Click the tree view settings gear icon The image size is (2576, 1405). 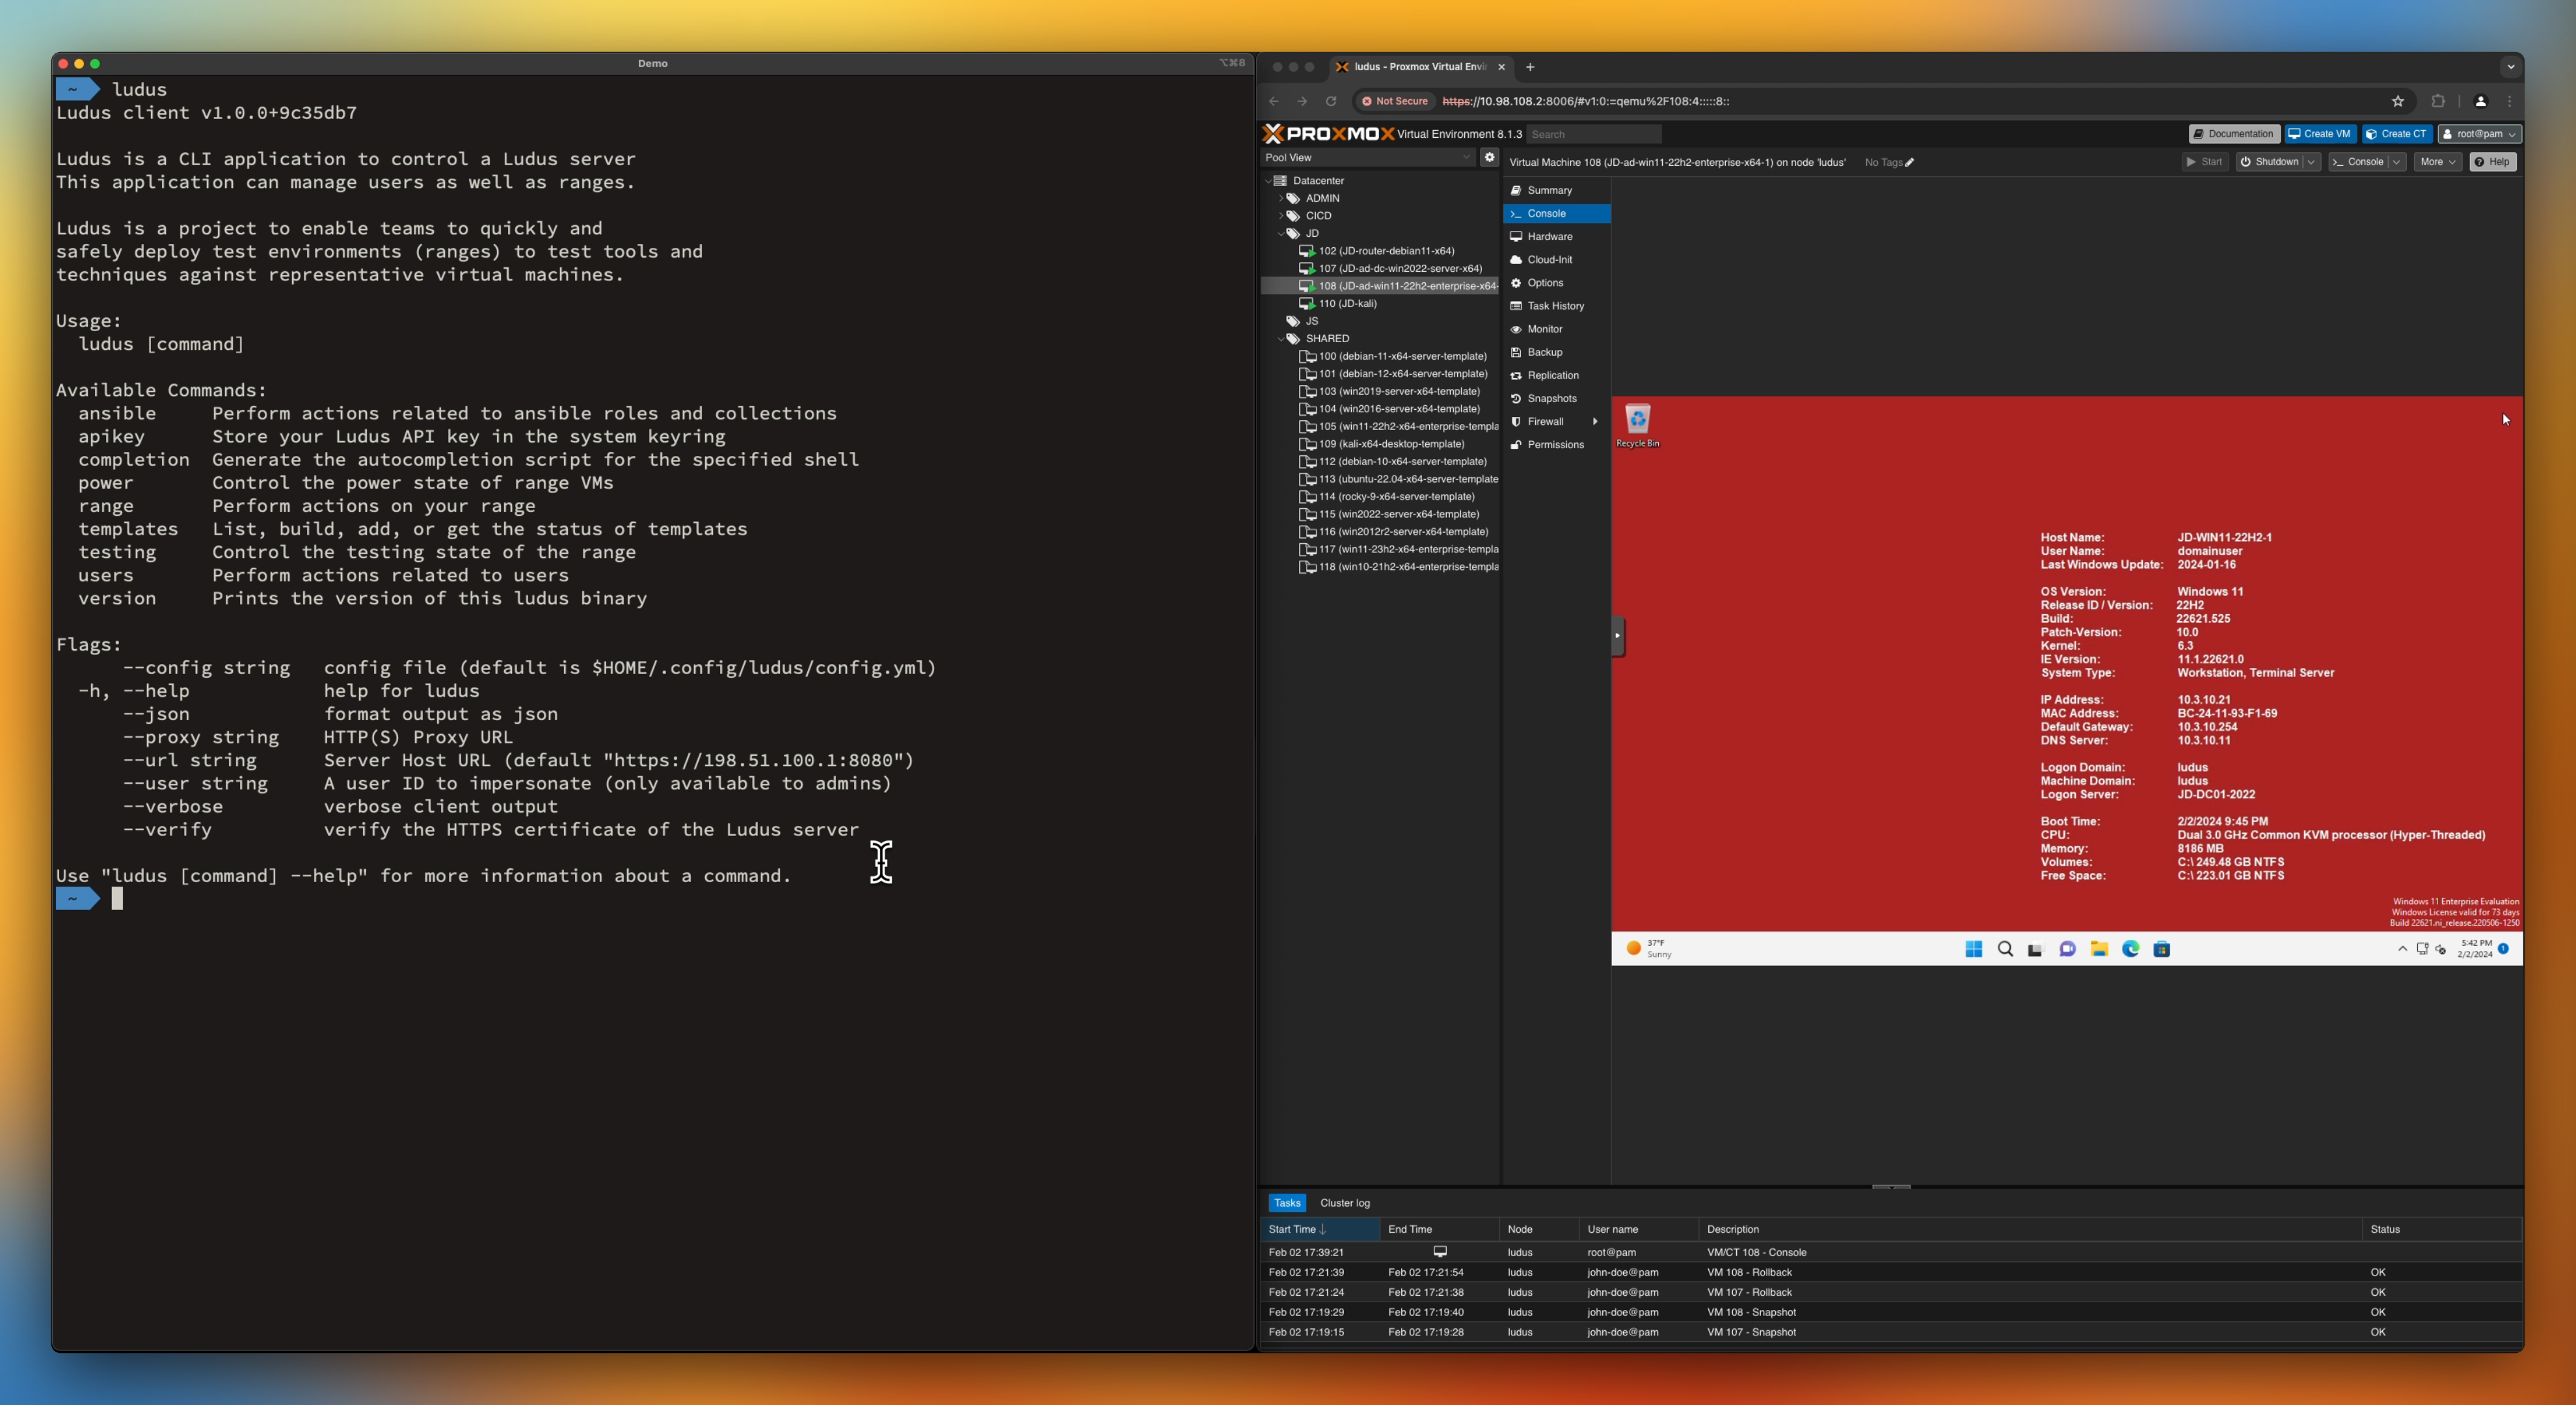coord(1489,158)
